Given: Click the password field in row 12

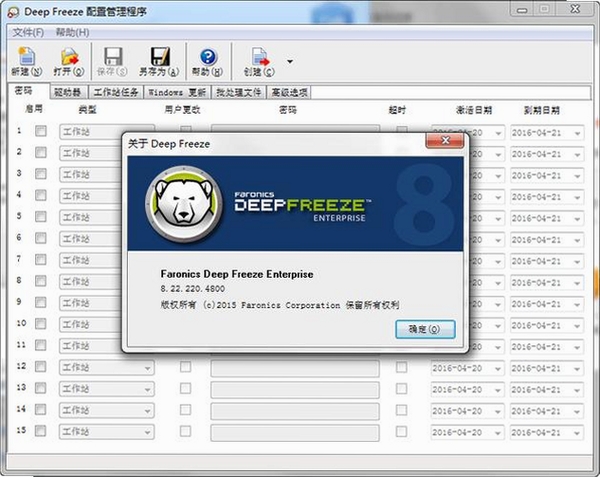Looking at the screenshot, I should coord(295,368).
